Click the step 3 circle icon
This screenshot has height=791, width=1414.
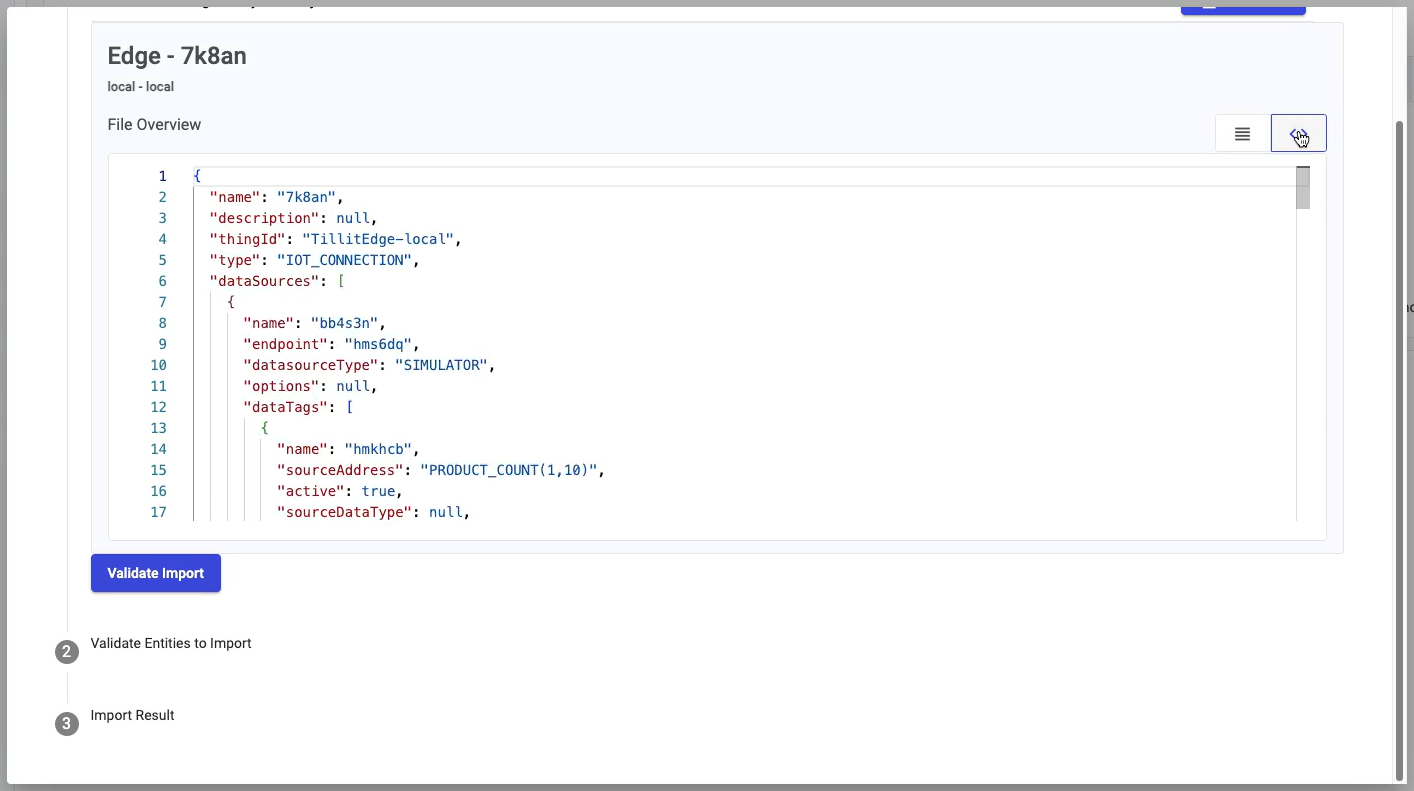click(67, 724)
